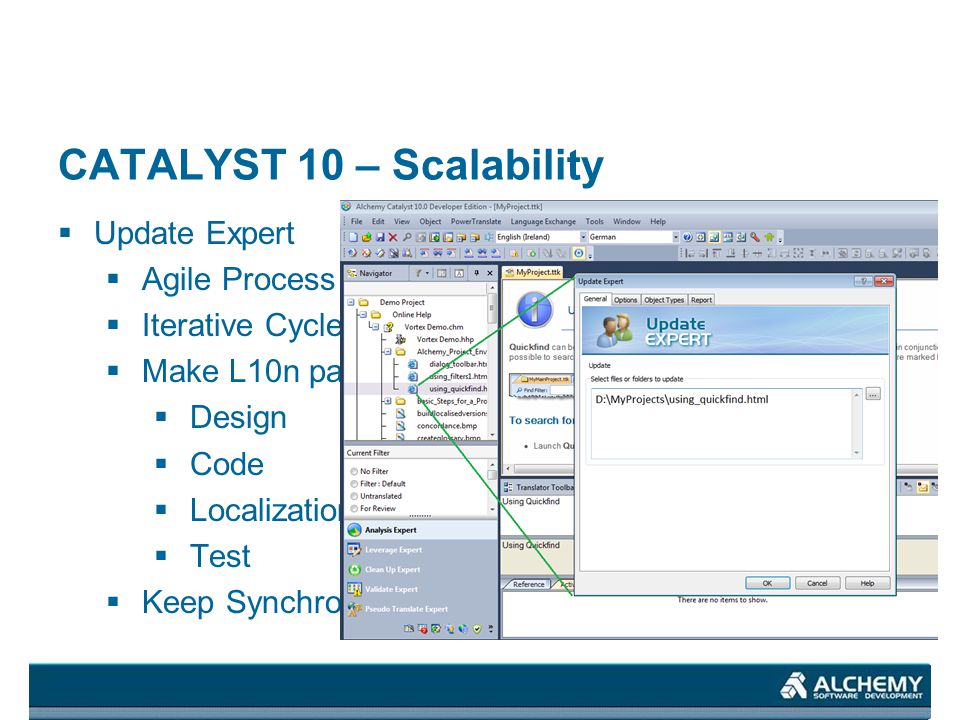Collapse the Alchemy_Project_Env folder node
Screen dimensions: 960x720
(x=388, y=351)
